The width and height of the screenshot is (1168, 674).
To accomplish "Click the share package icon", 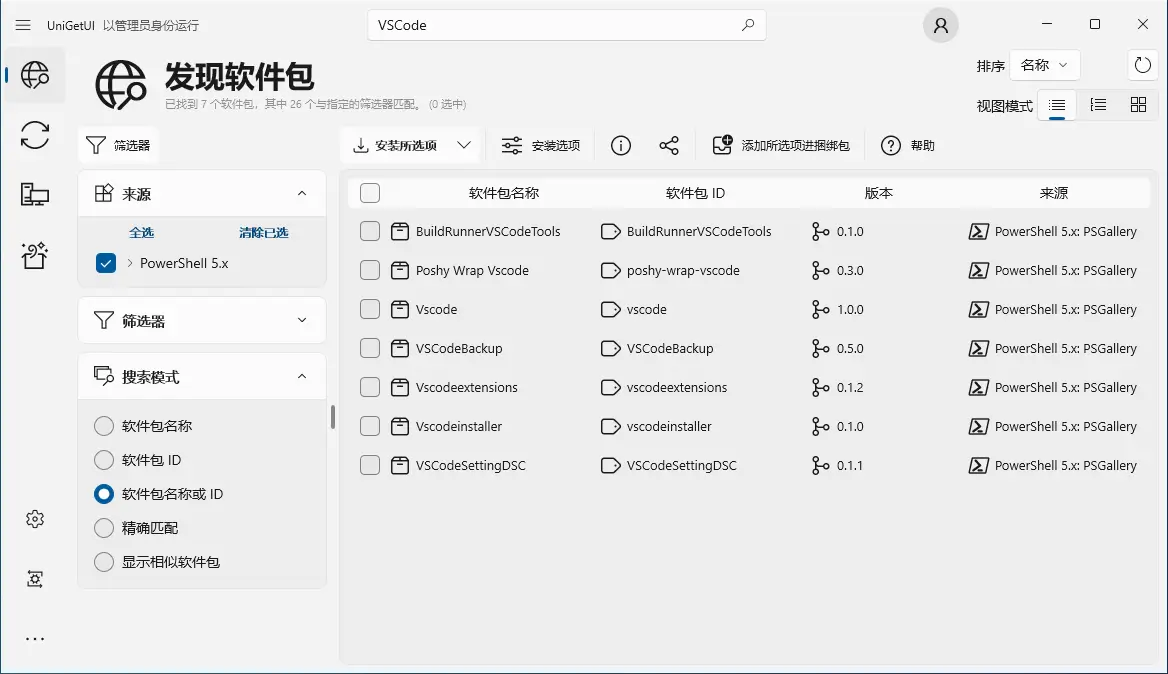I will pyautogui.click(x=669, y=146).
